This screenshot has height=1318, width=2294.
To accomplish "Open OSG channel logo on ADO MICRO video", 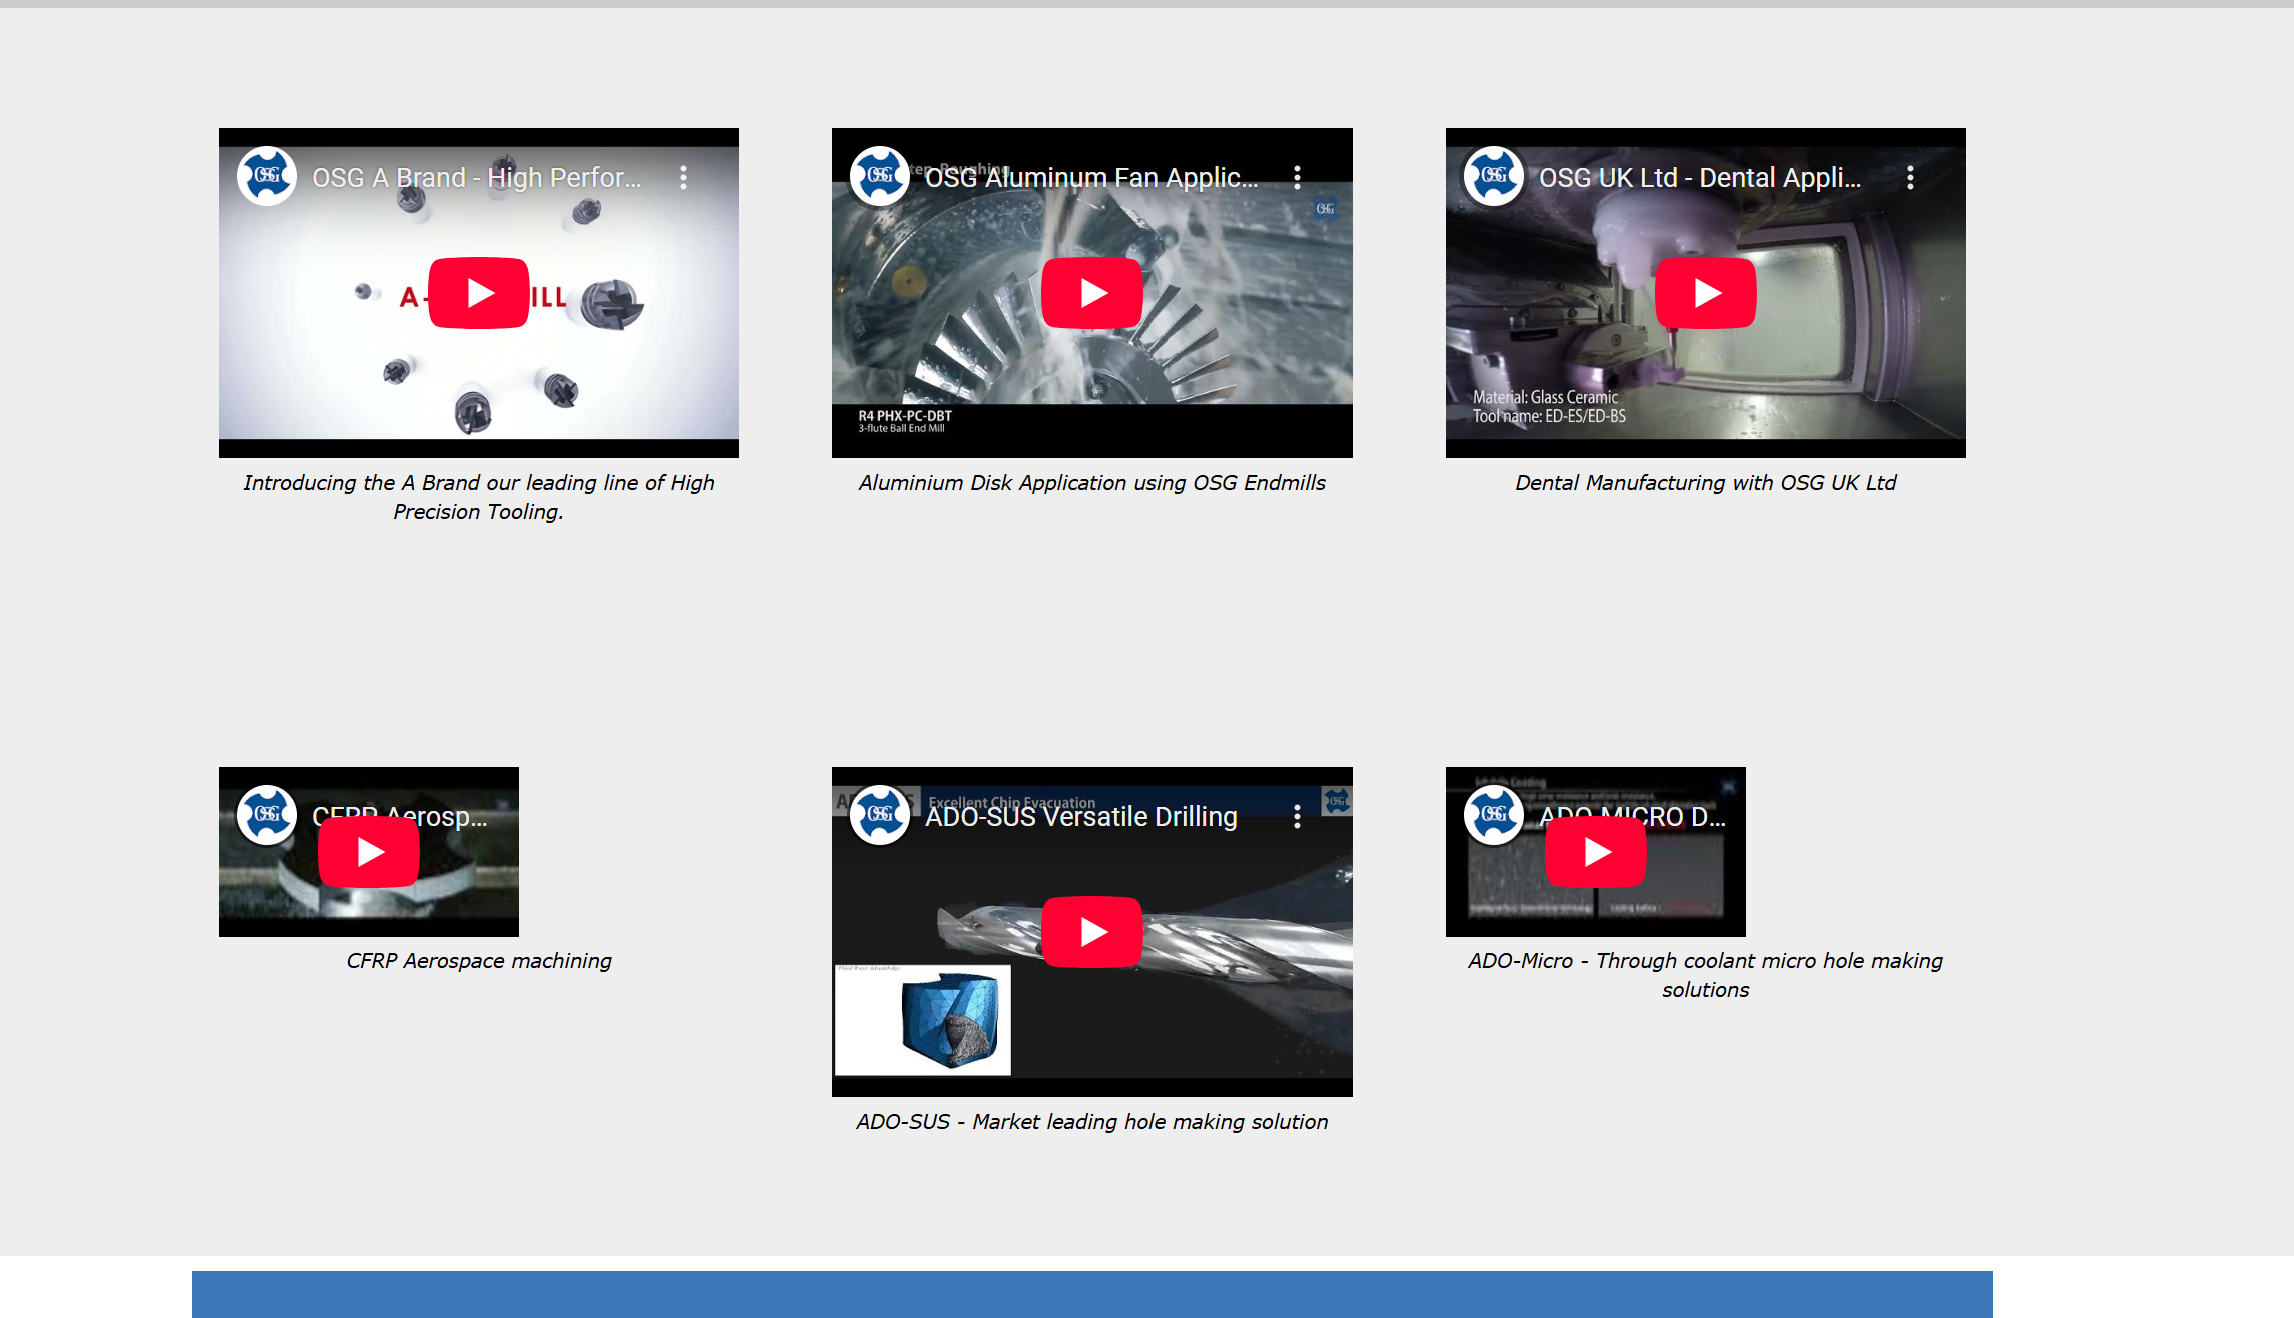I will [1494, 815].
